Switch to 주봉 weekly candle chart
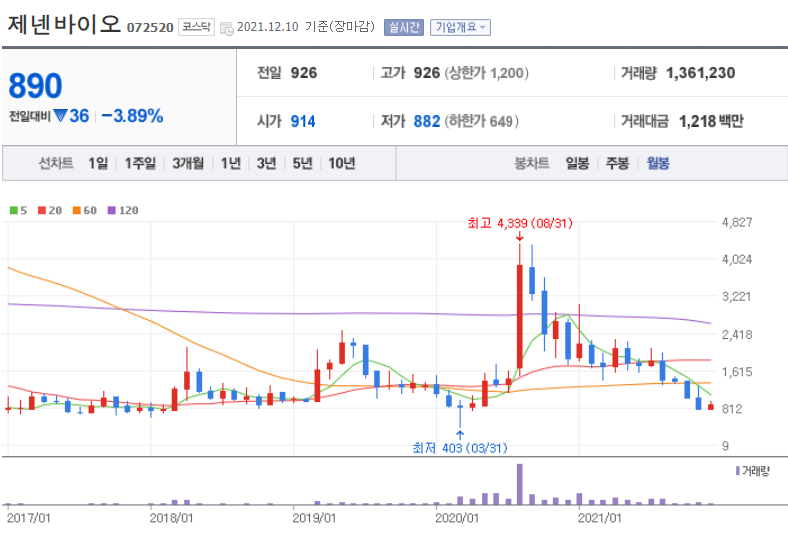This screenshot has height=548, width=788. click(618, 163)
